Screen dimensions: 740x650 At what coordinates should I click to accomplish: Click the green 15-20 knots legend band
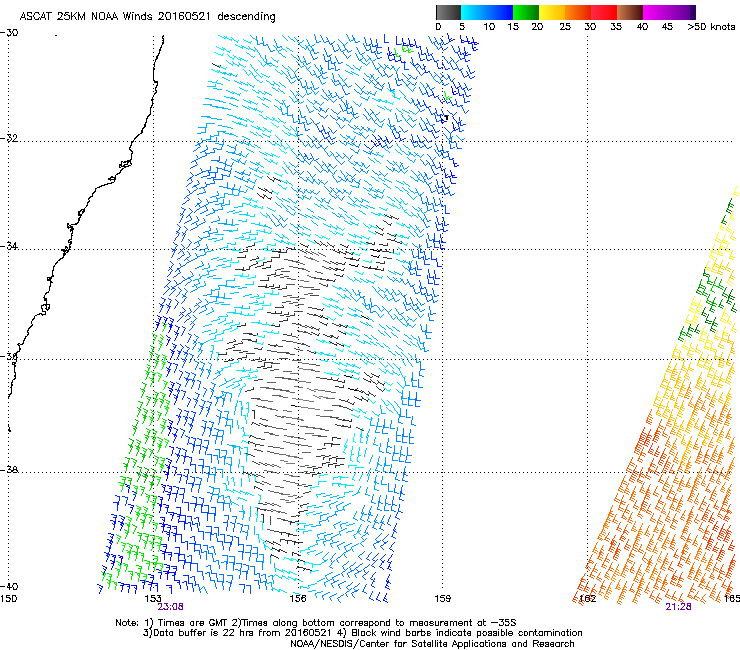(x=526, y=12)
